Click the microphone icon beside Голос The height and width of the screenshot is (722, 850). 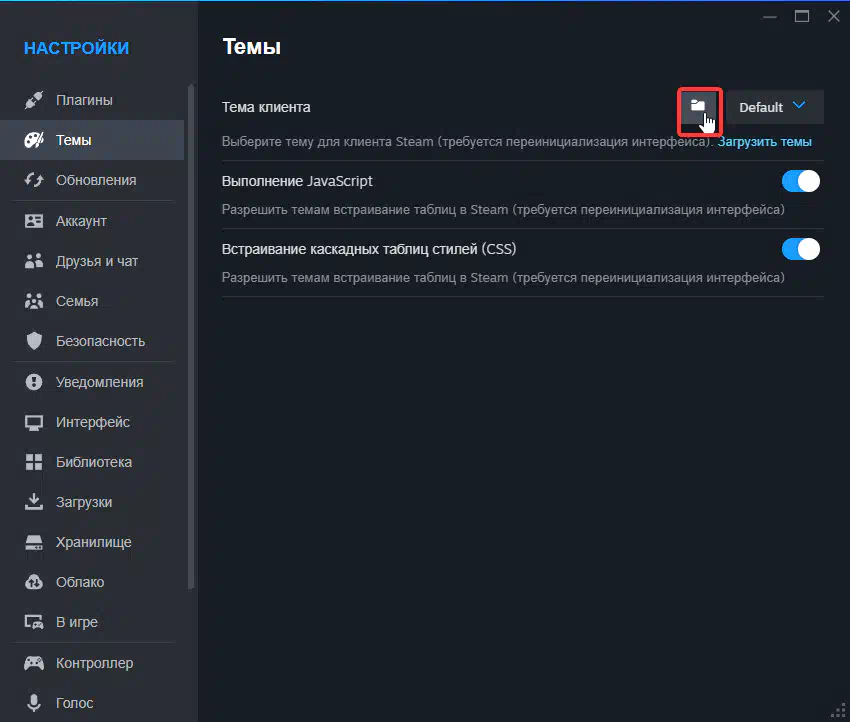(34, 703)
